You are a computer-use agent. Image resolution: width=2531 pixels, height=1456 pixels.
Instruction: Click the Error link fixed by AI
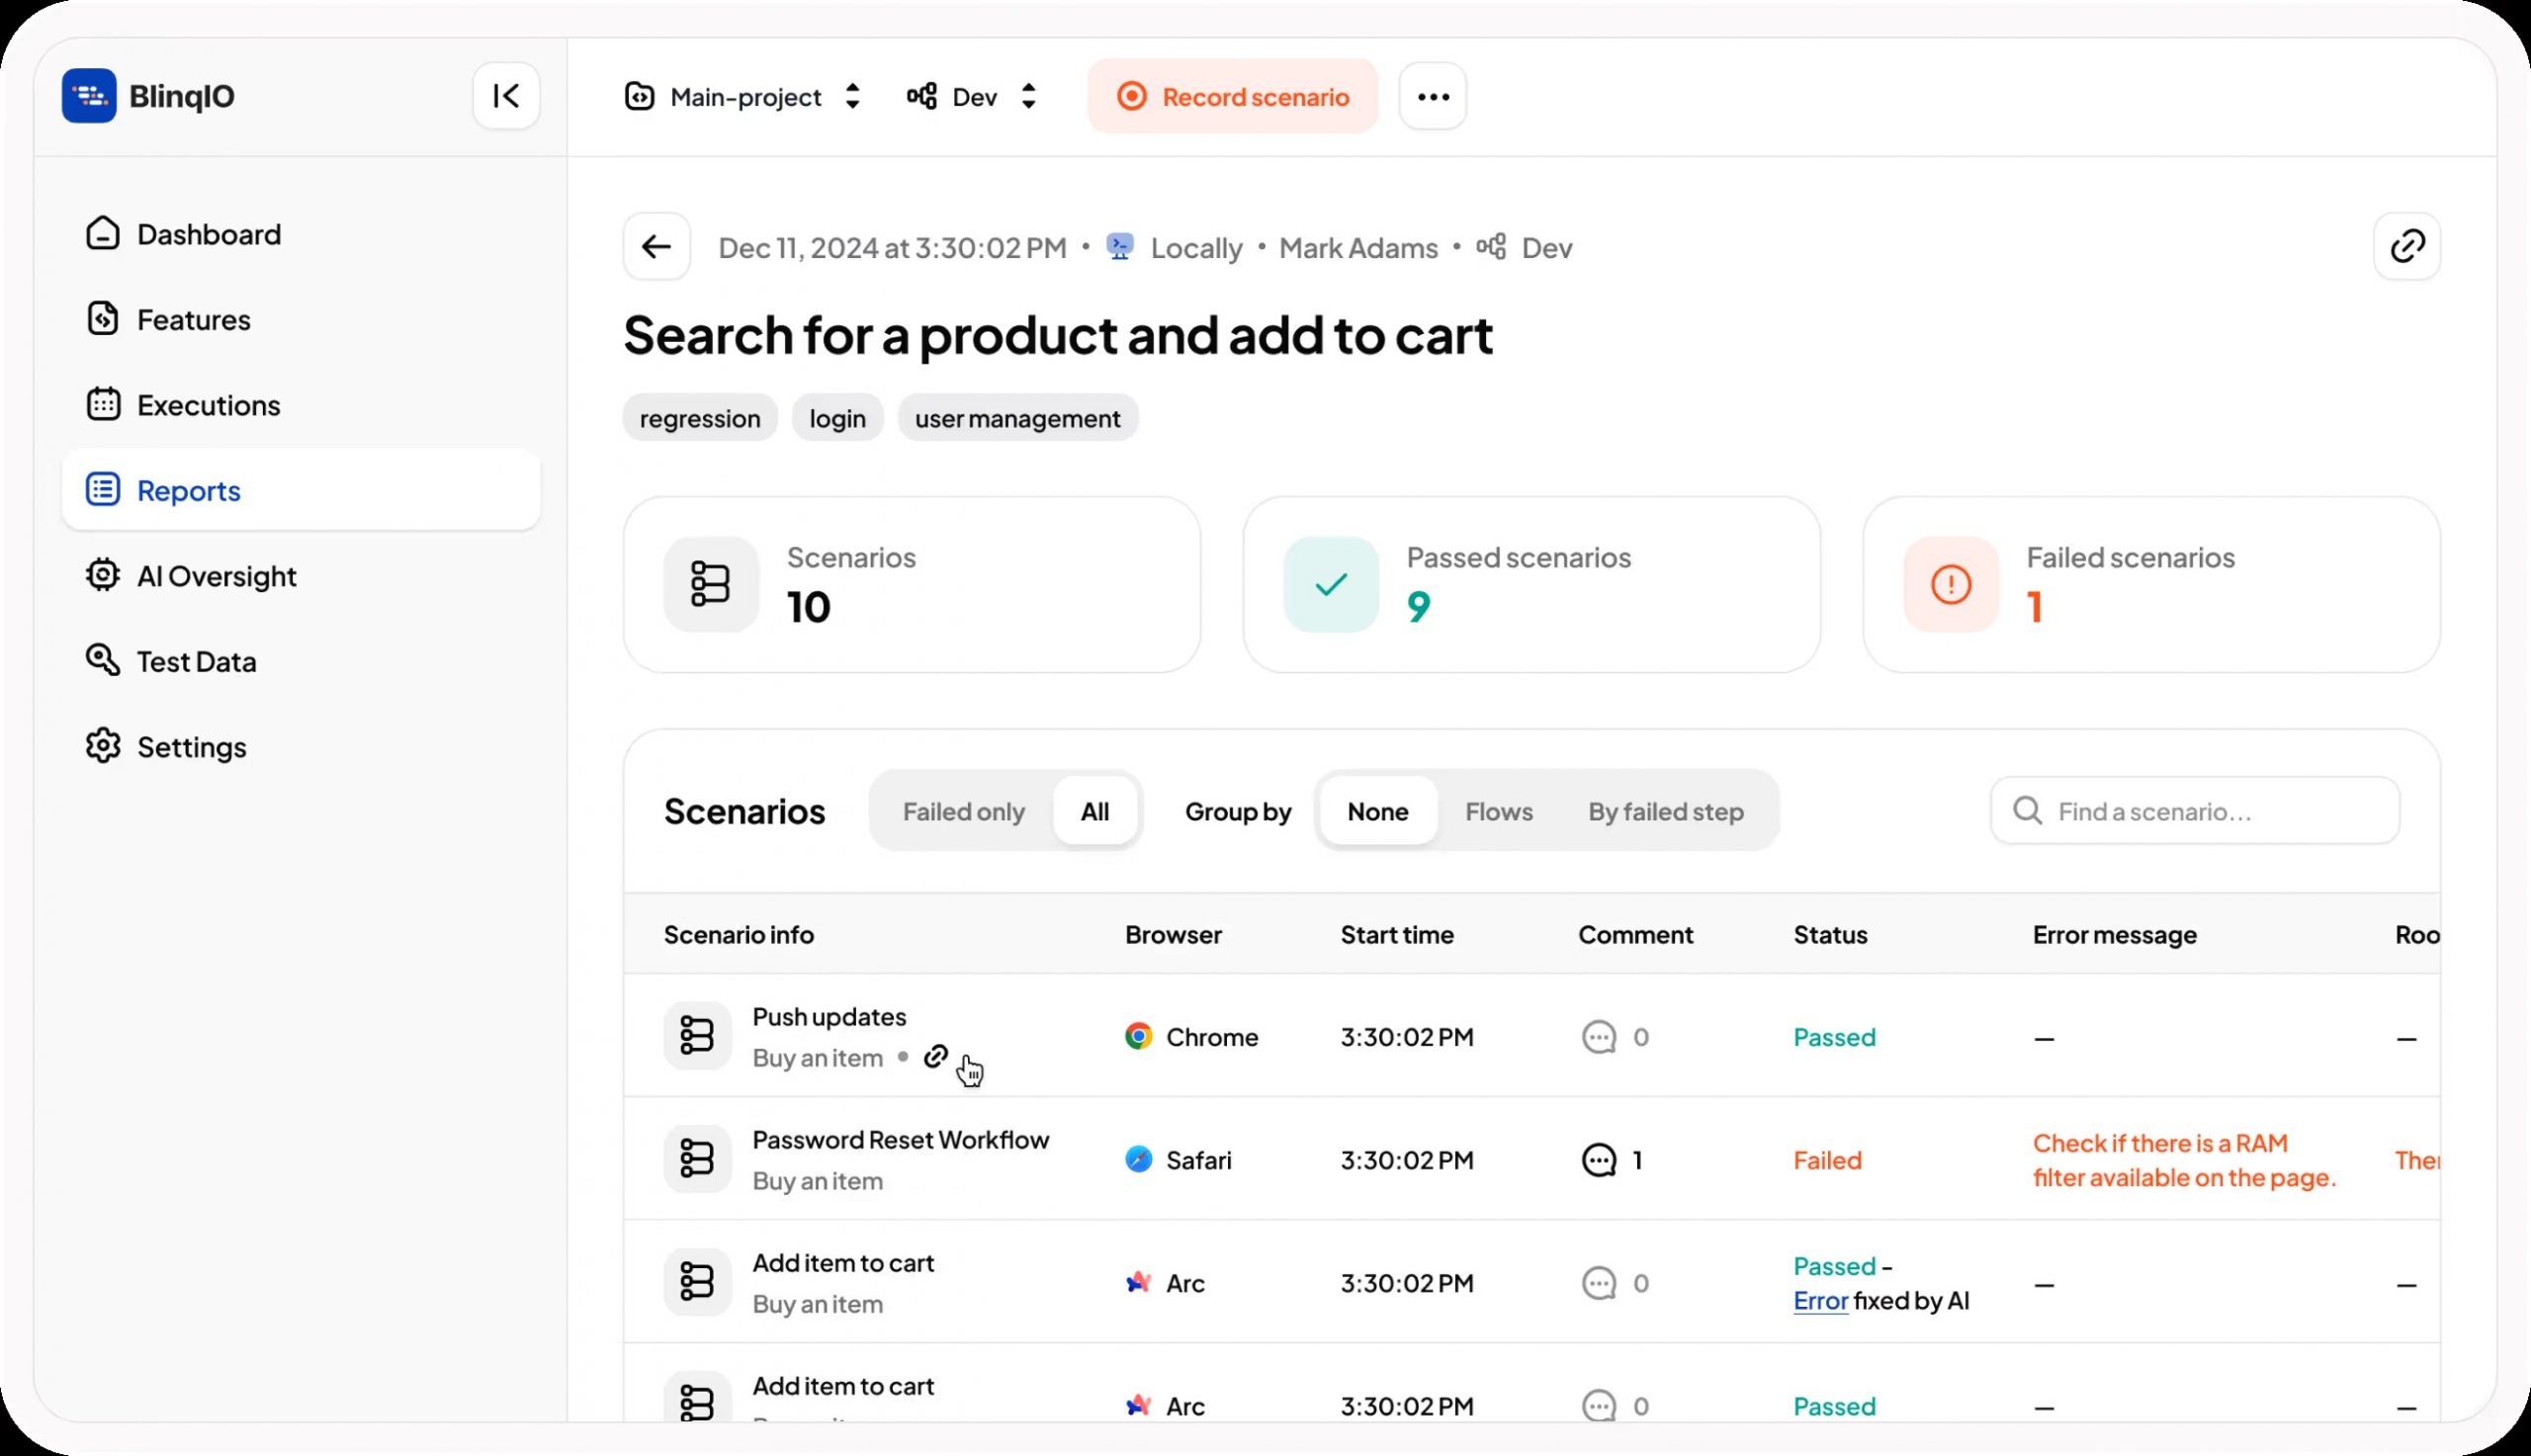pos(1820,1301)
